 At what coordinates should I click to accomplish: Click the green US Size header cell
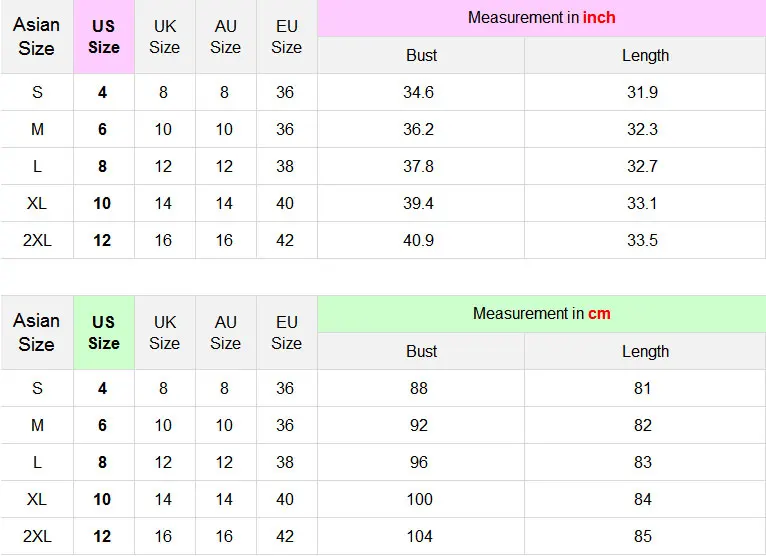tap(104, 332)
